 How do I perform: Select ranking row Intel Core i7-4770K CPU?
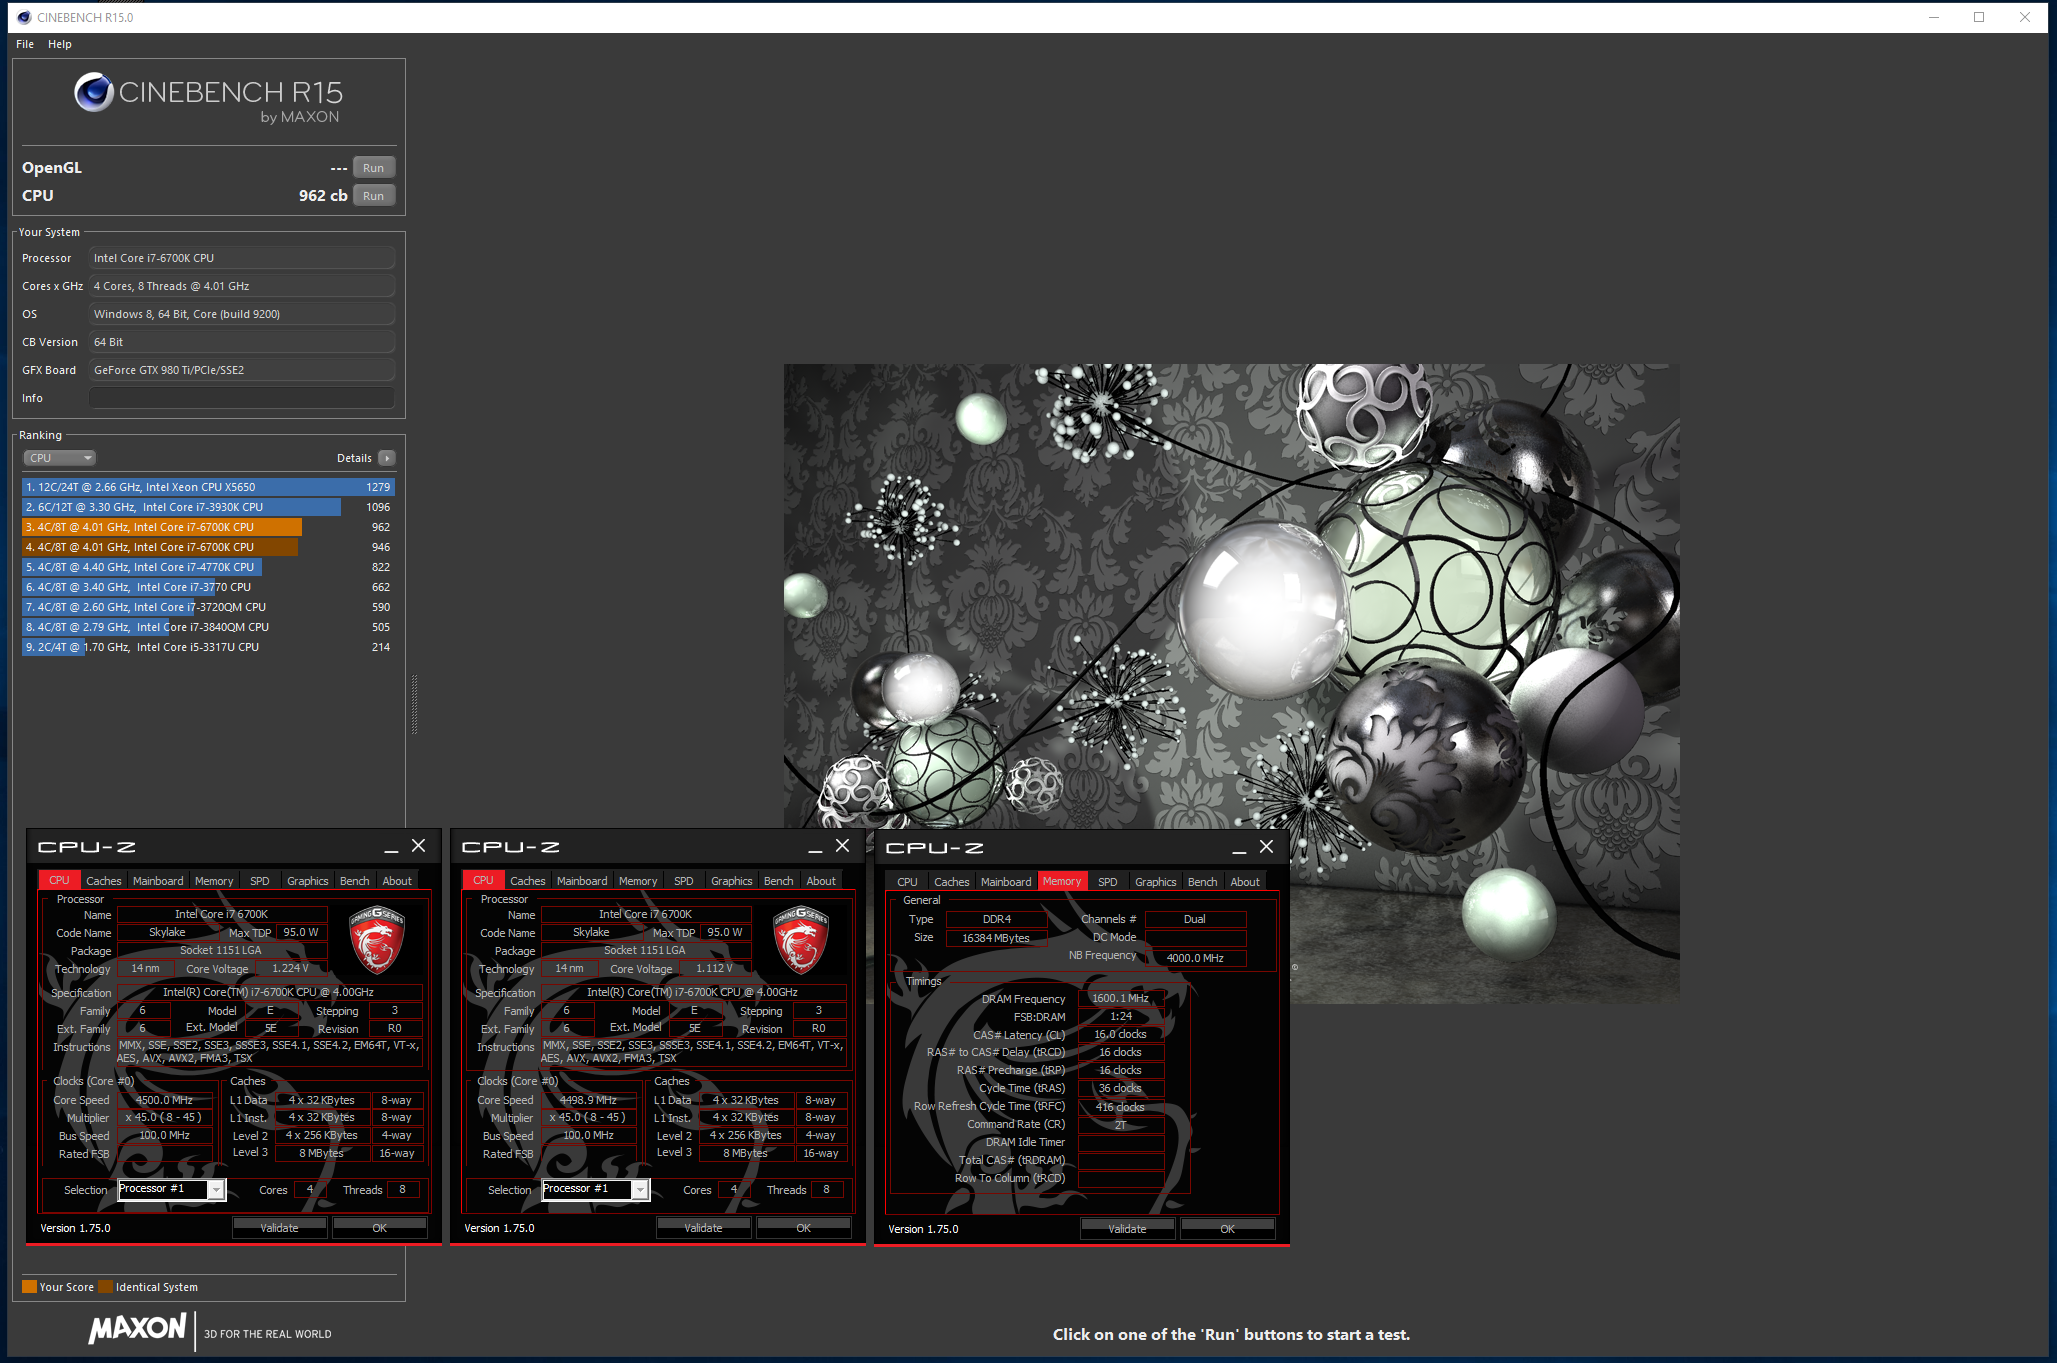click(208, 567)
